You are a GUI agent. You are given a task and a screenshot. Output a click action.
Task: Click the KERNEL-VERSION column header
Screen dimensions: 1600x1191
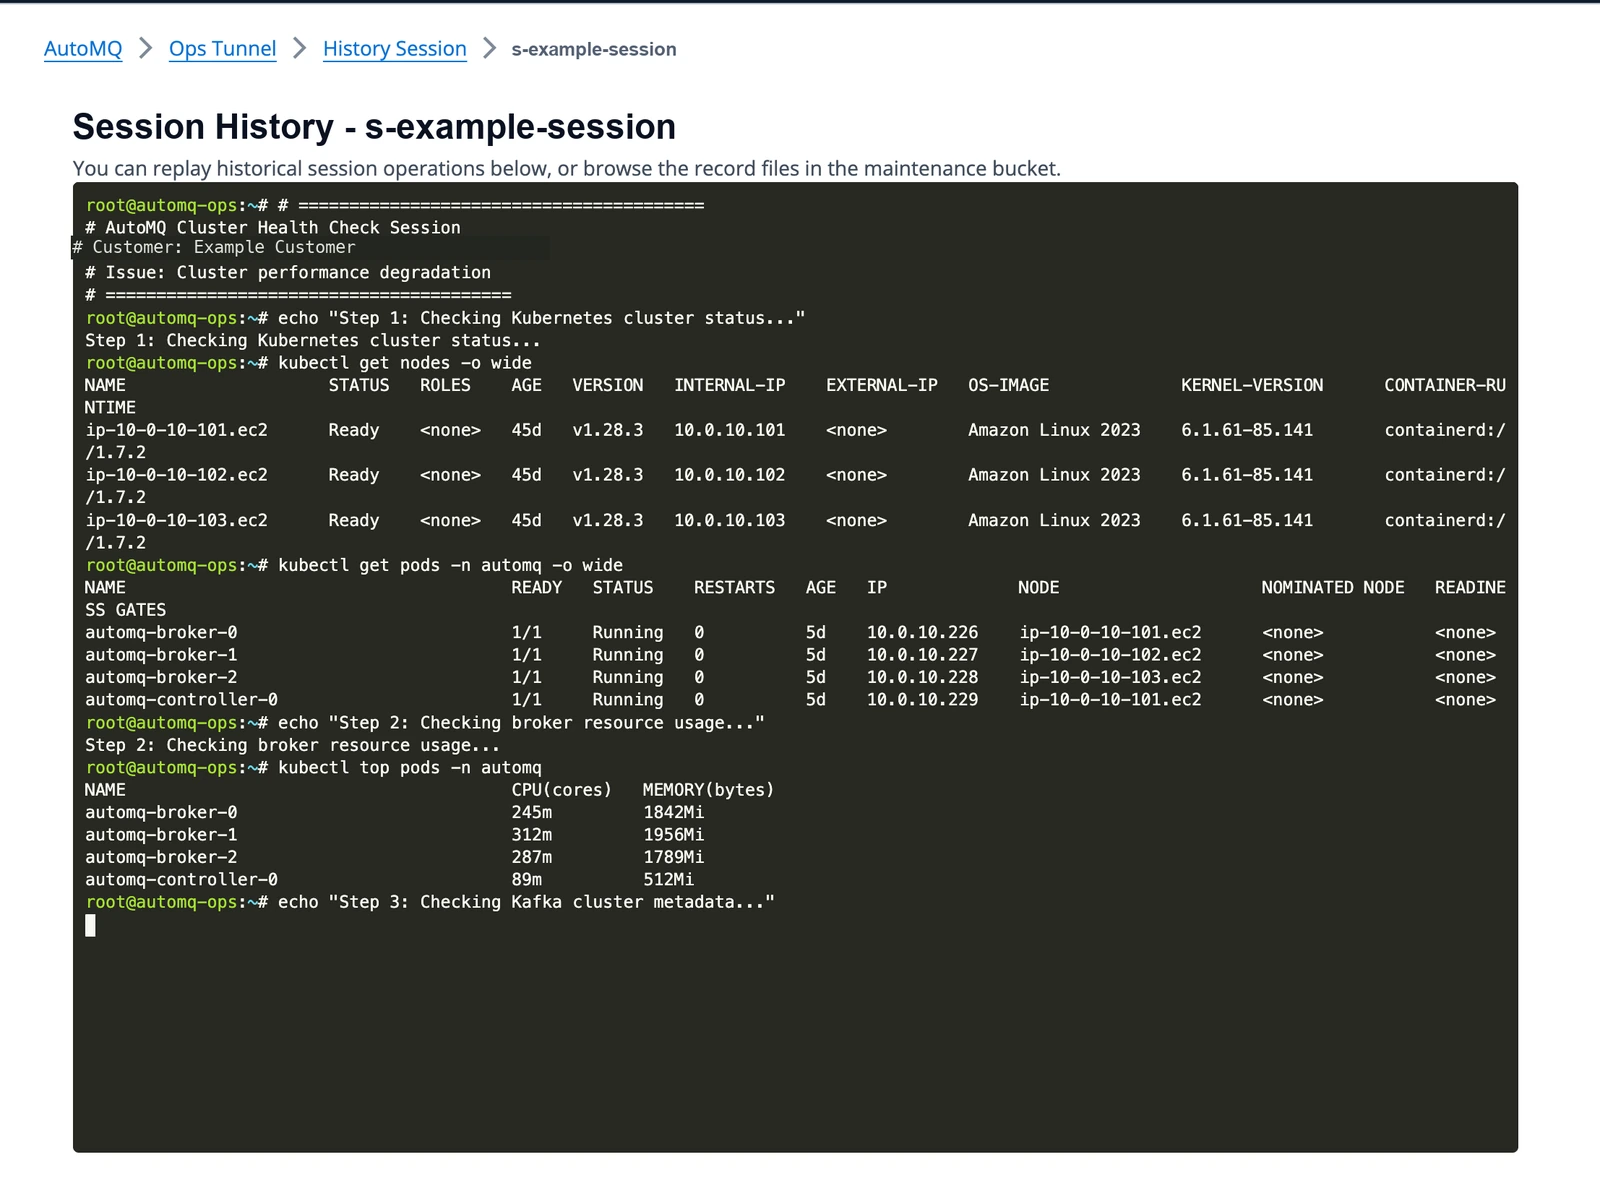coord(1252,385)
